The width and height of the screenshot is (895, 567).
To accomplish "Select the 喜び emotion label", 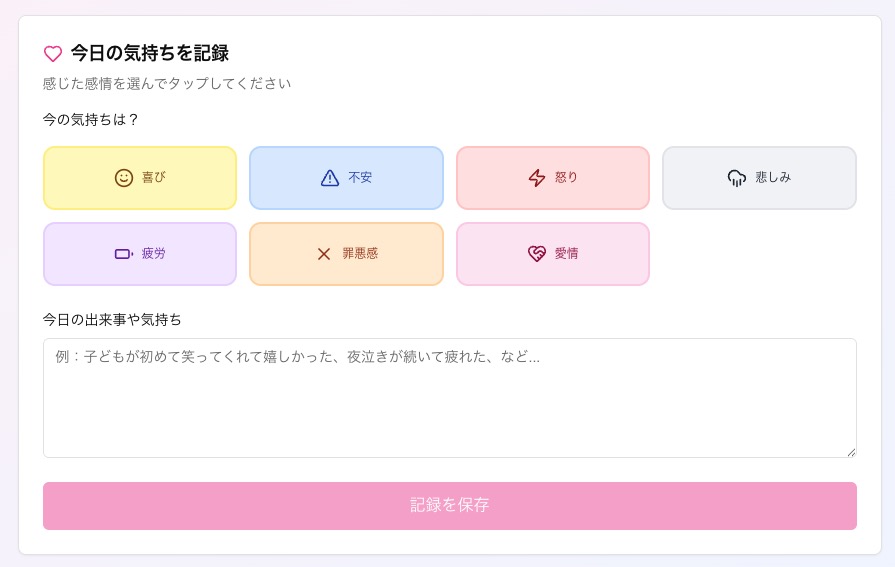I will [154, 178].
